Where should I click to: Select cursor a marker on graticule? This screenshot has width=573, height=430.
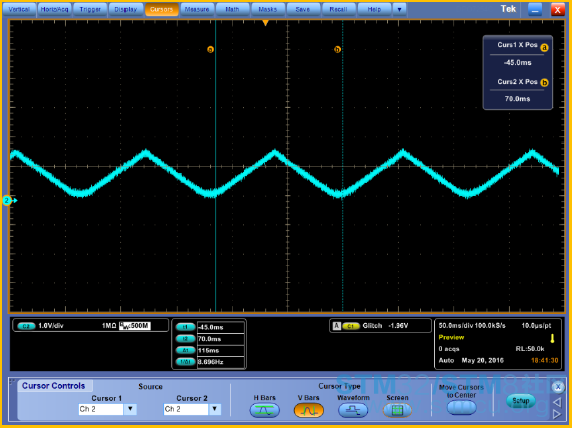pos(210,49)
